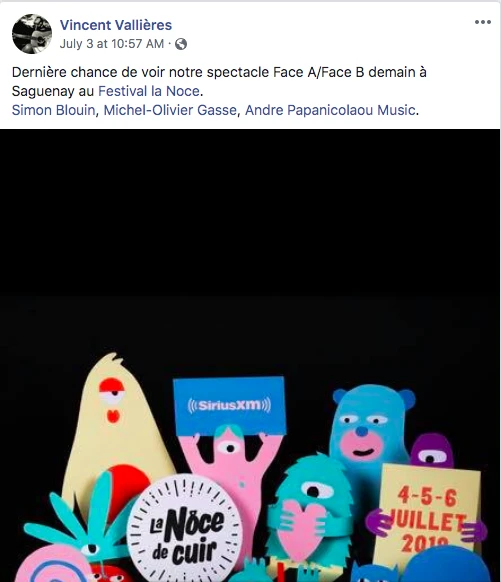Open the Simon Blouin tagged profile

(x=53, y=110)
